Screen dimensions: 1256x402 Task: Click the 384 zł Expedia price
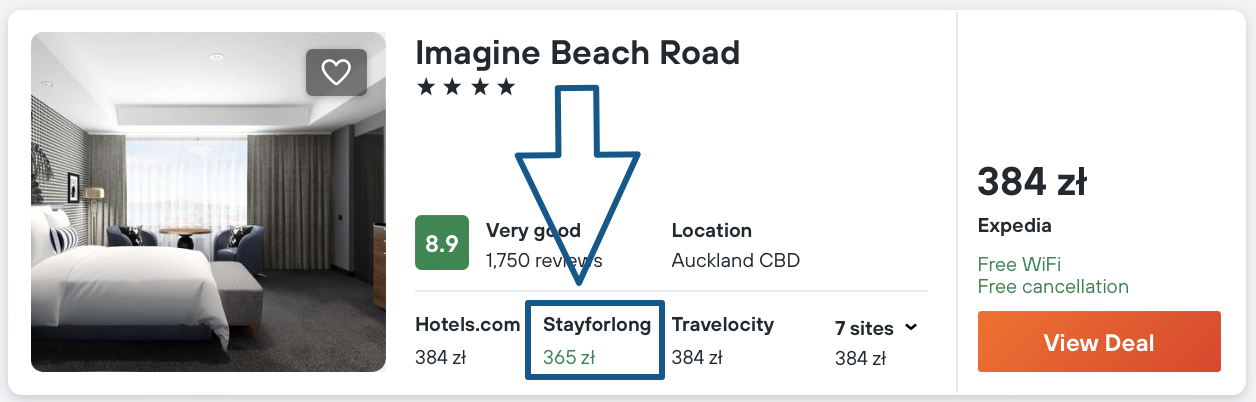1032,182
